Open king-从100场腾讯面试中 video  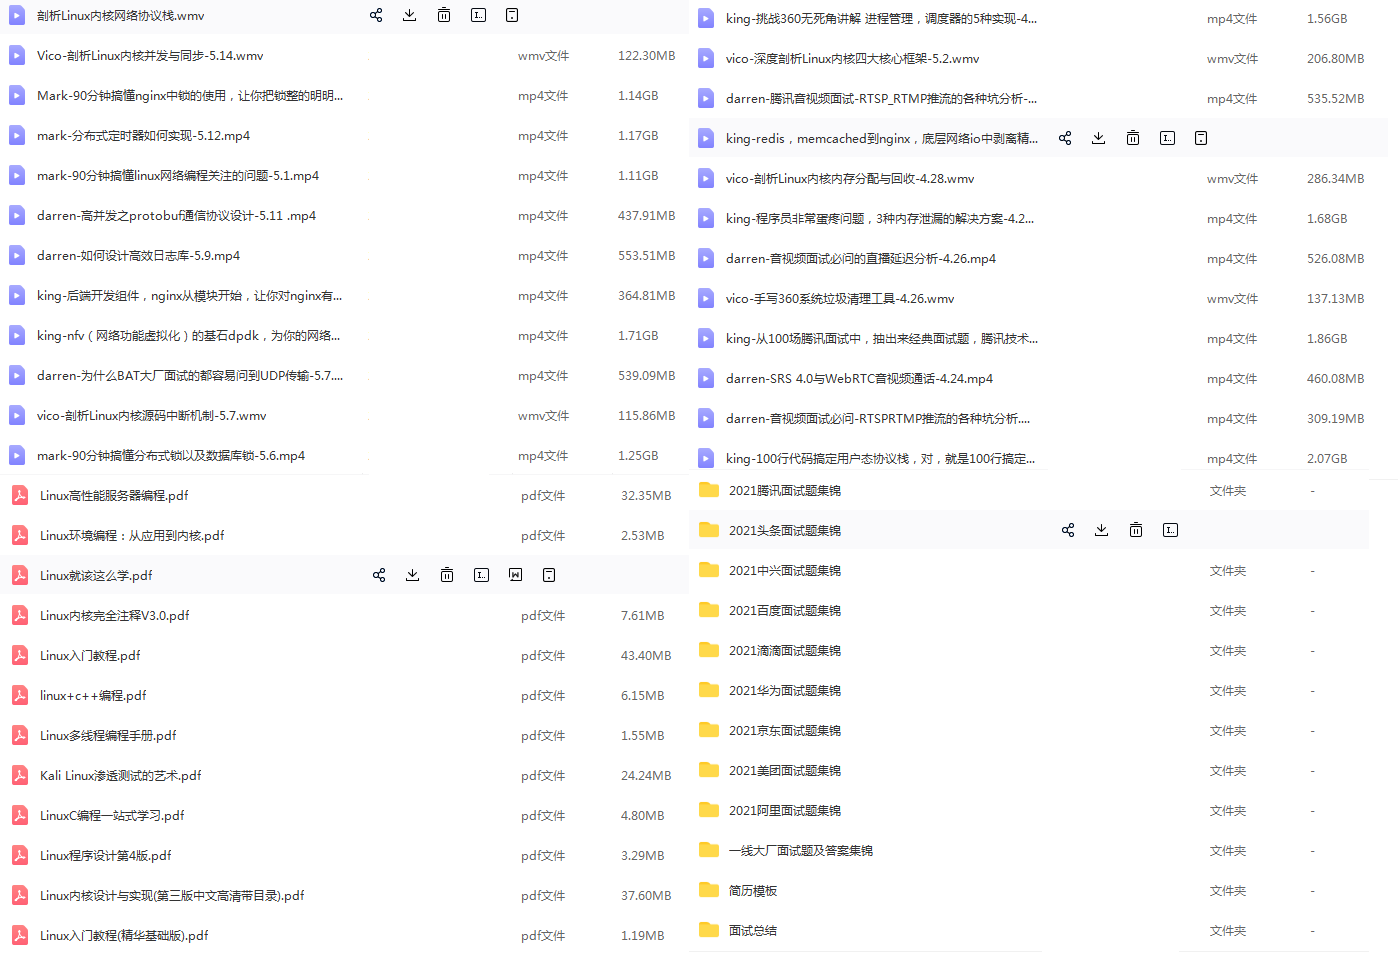(x=882, y=338)
